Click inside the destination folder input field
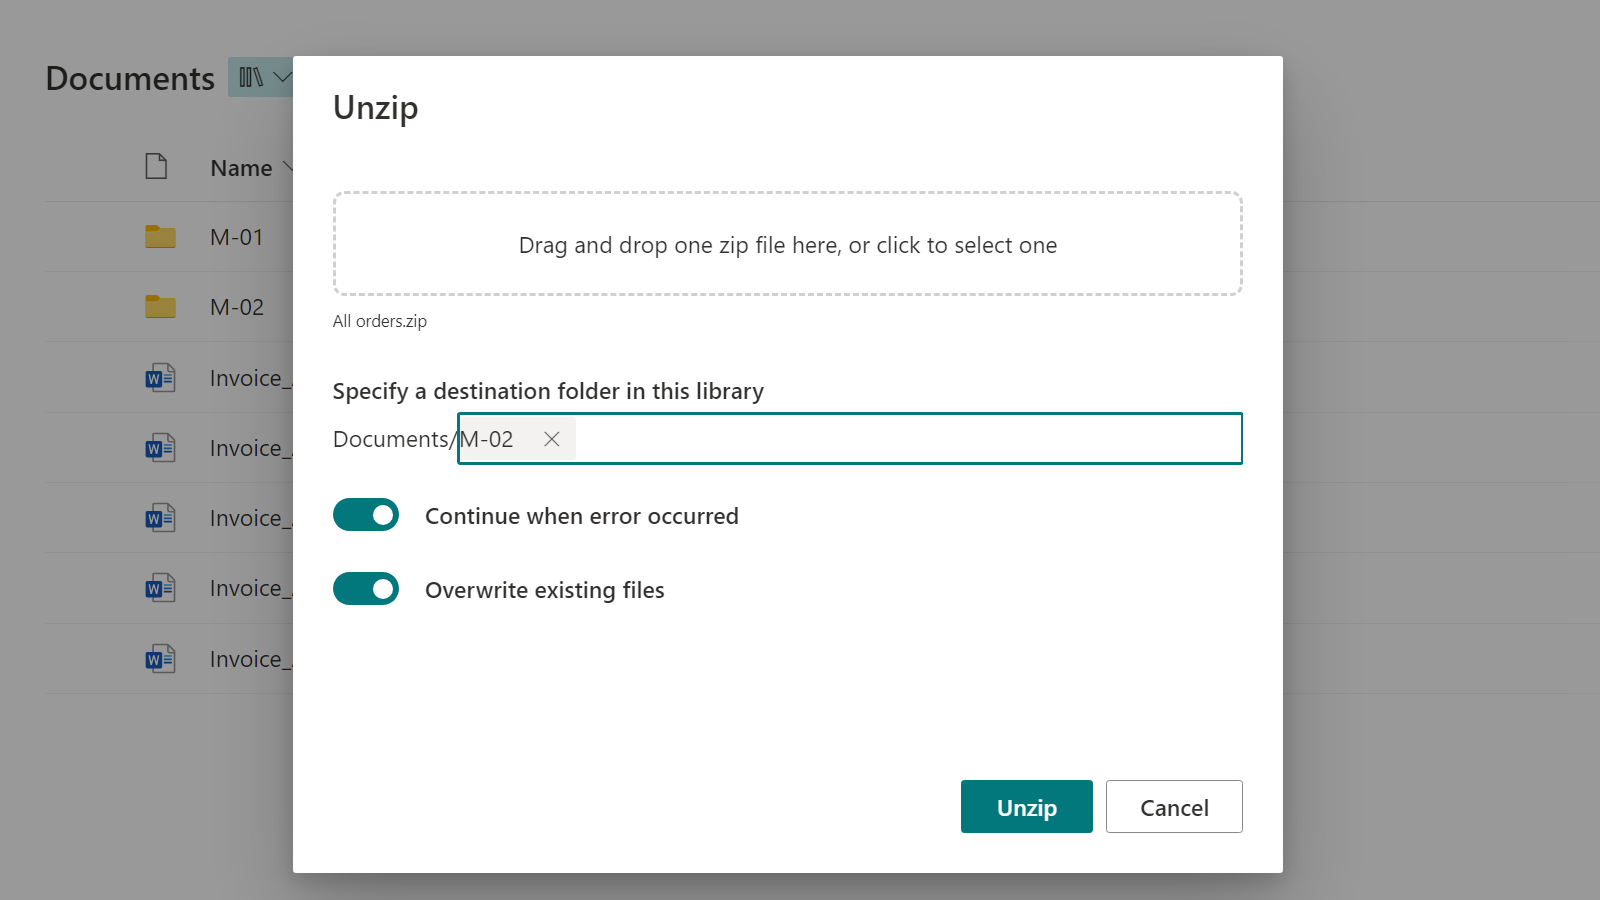Screen dimensions: 1600x900 tap(850, 438)
